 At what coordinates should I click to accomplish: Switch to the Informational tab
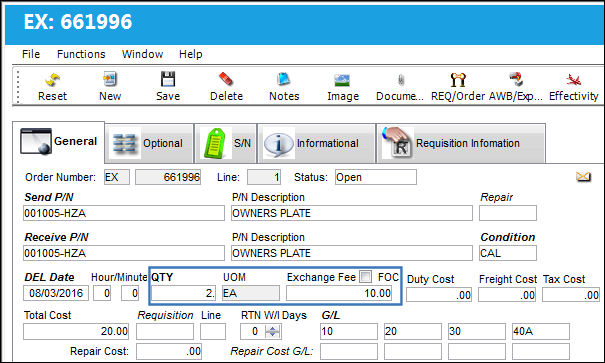pos(316,144)
